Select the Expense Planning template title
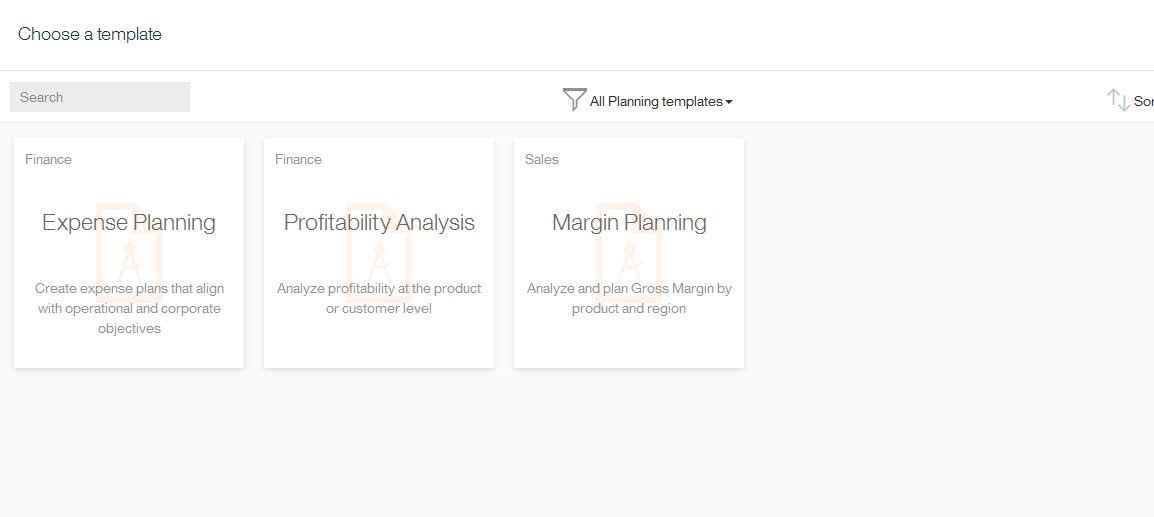Screen dimensions: 1154x517 tap(129, 222)
